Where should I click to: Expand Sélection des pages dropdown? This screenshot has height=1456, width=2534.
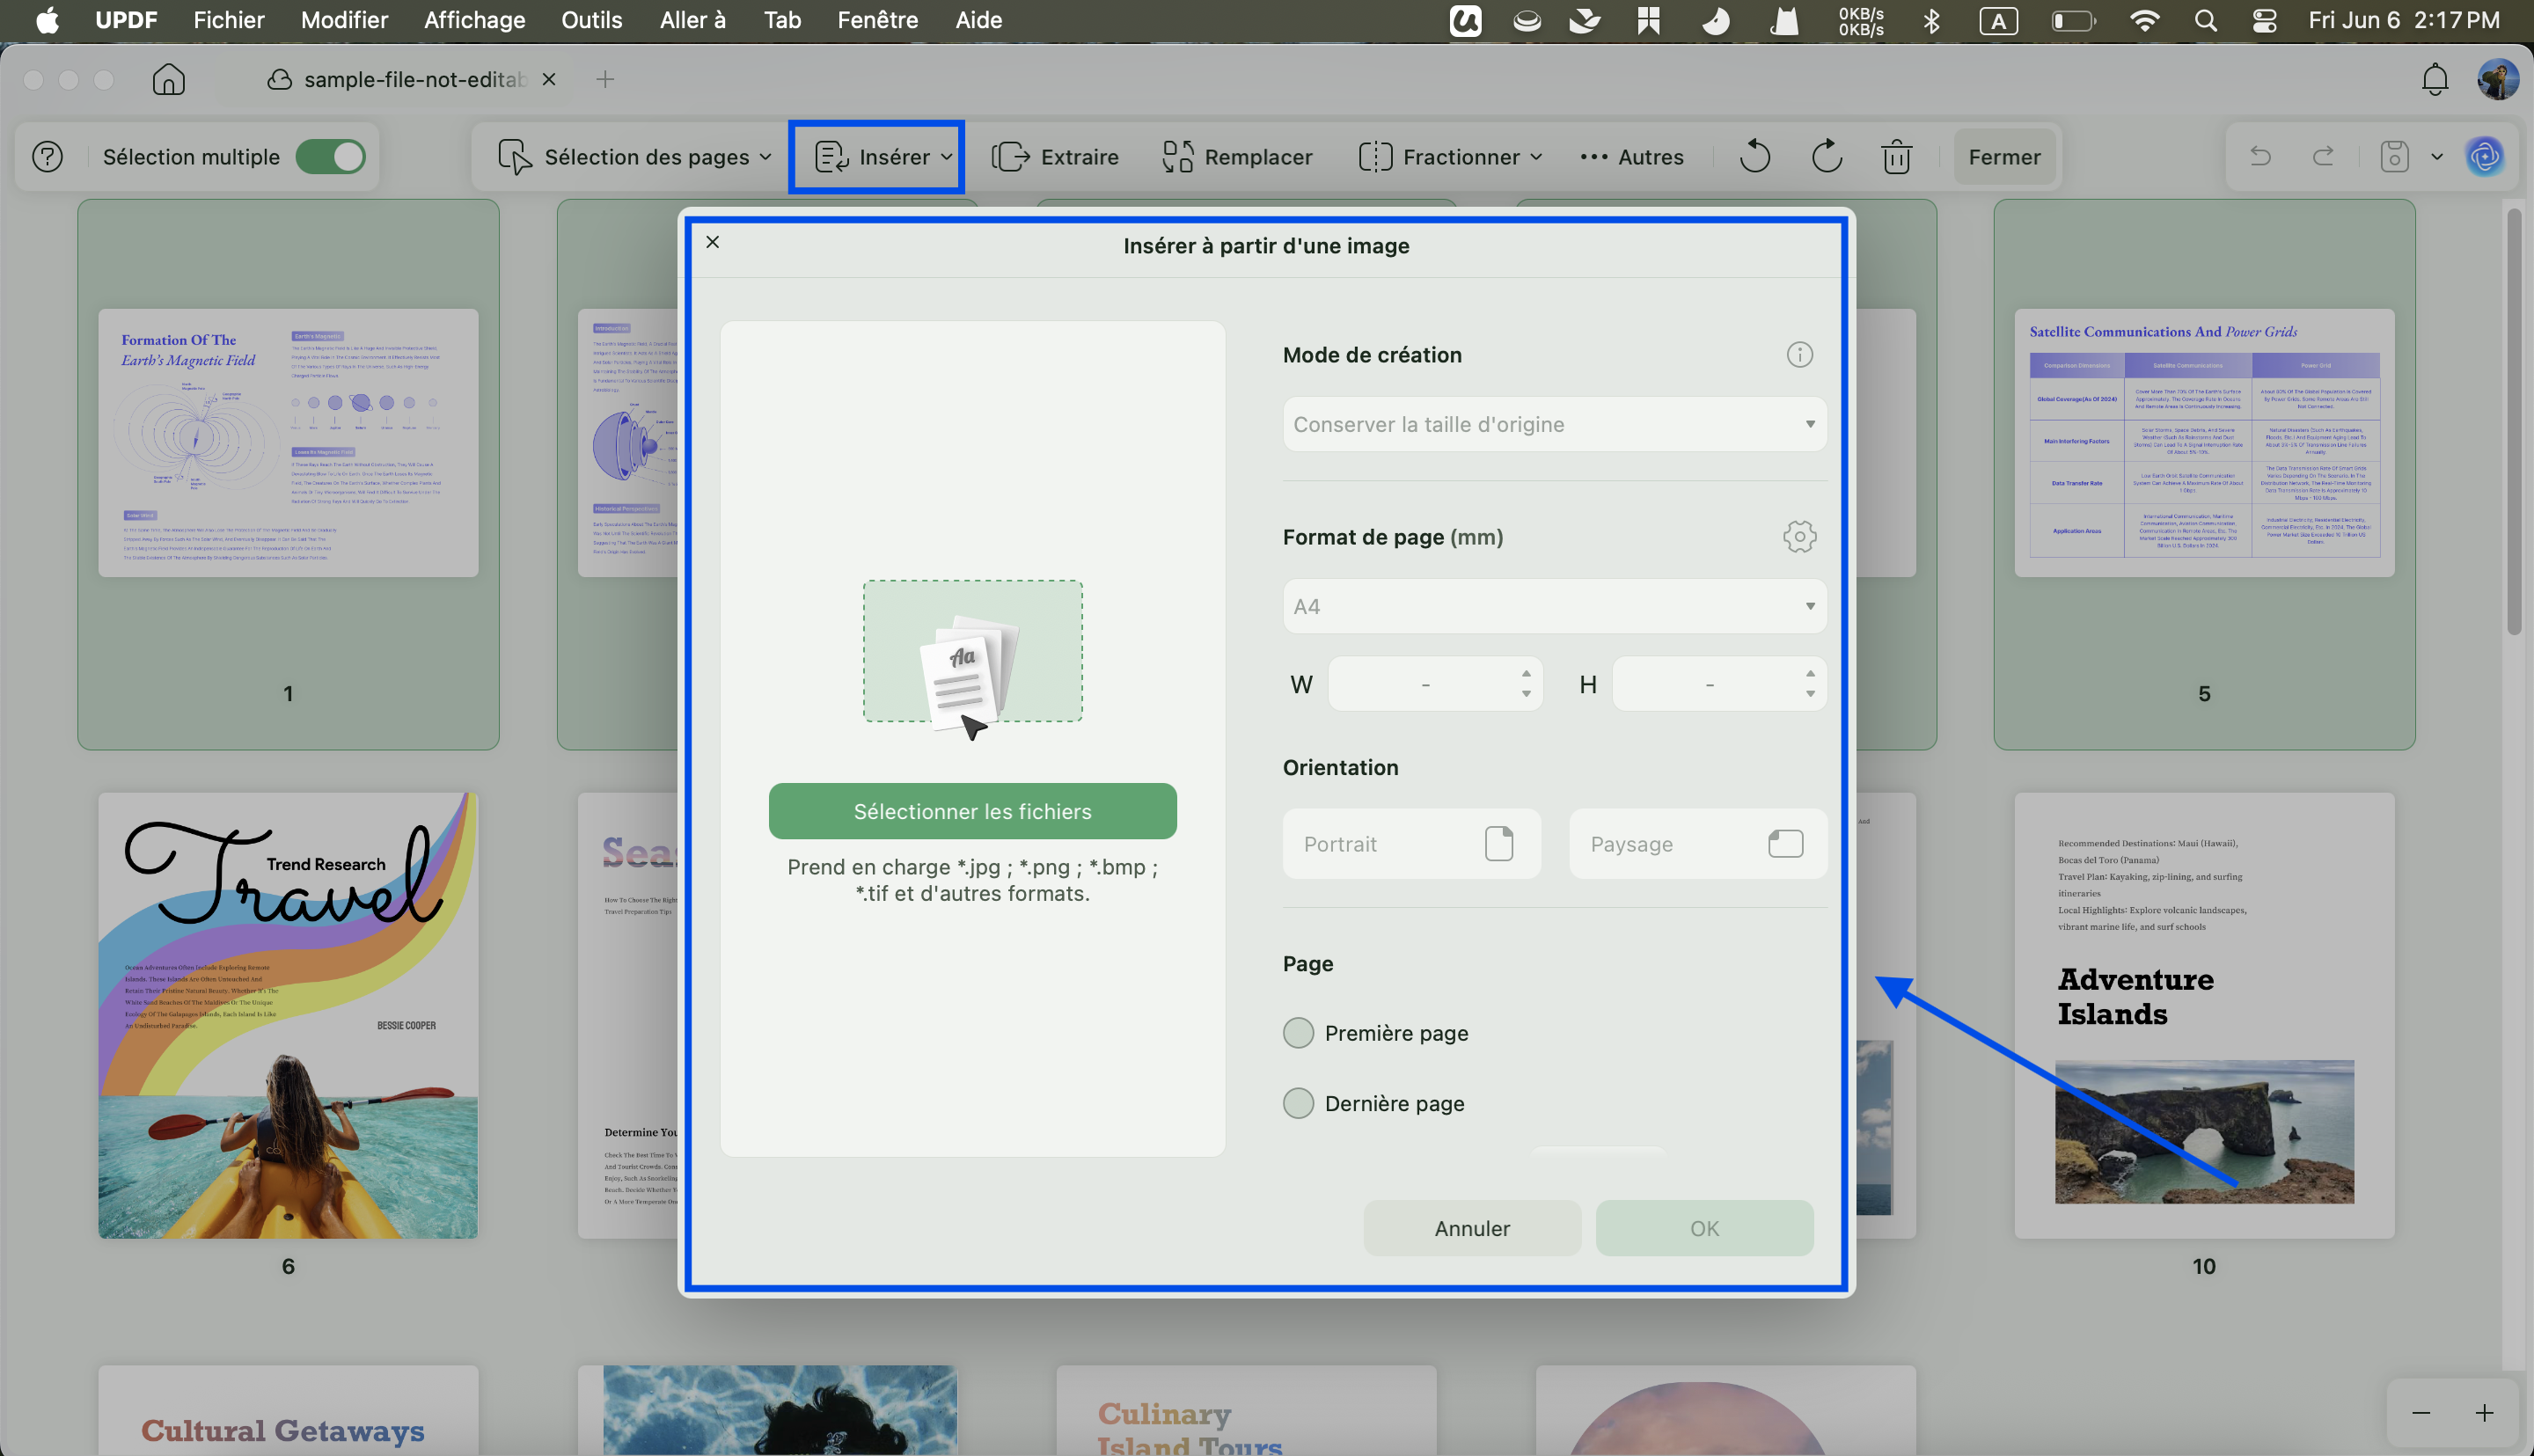point(635,157)
